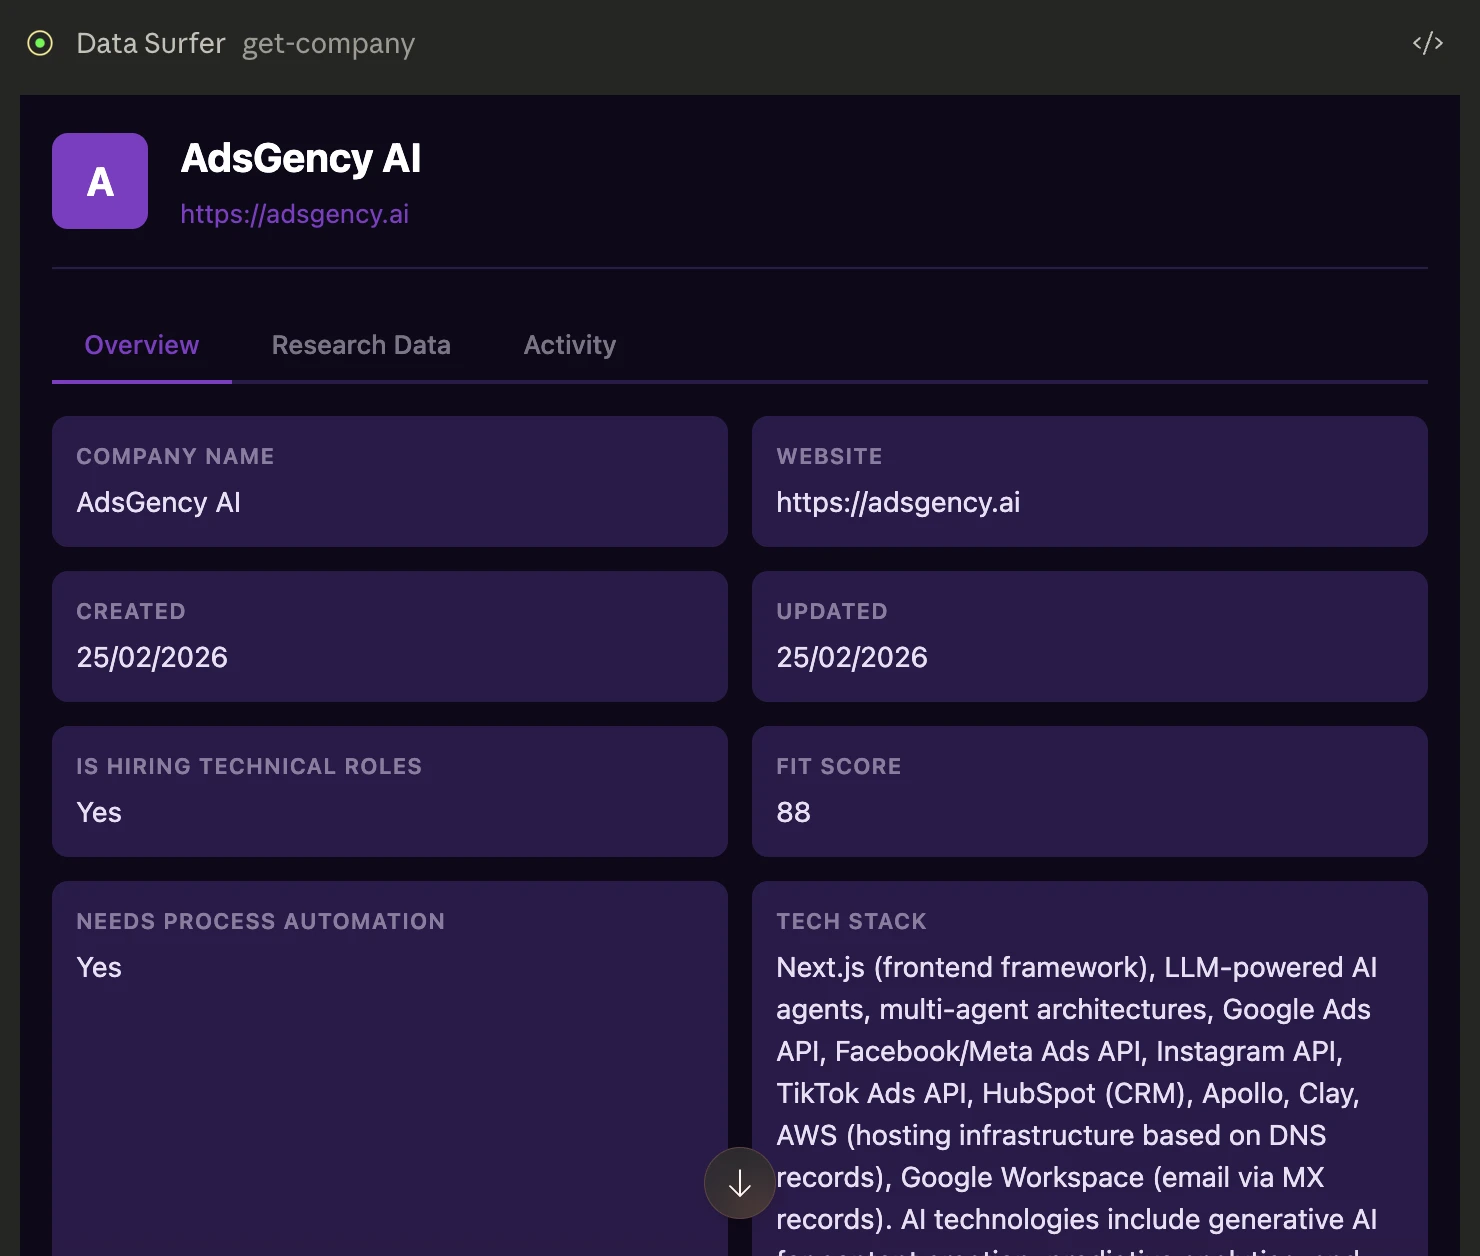Click the get-company label
Image resolution: width=1480 pixels, height=1256 pixels.
point(329,44)
